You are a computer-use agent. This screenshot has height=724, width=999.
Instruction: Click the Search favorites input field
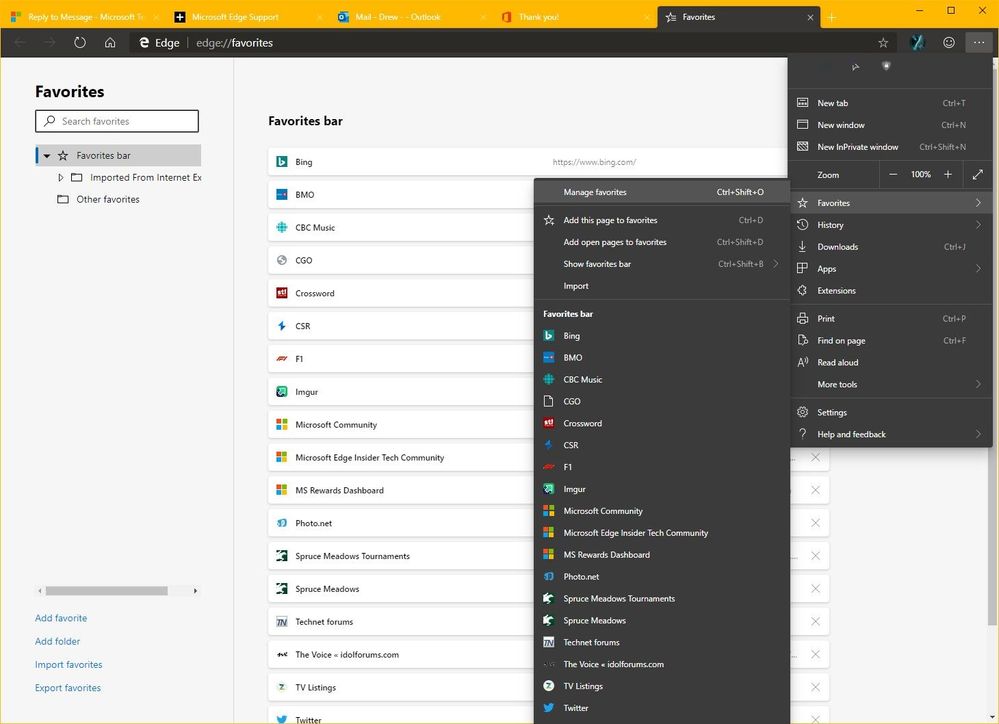point(117,121)
